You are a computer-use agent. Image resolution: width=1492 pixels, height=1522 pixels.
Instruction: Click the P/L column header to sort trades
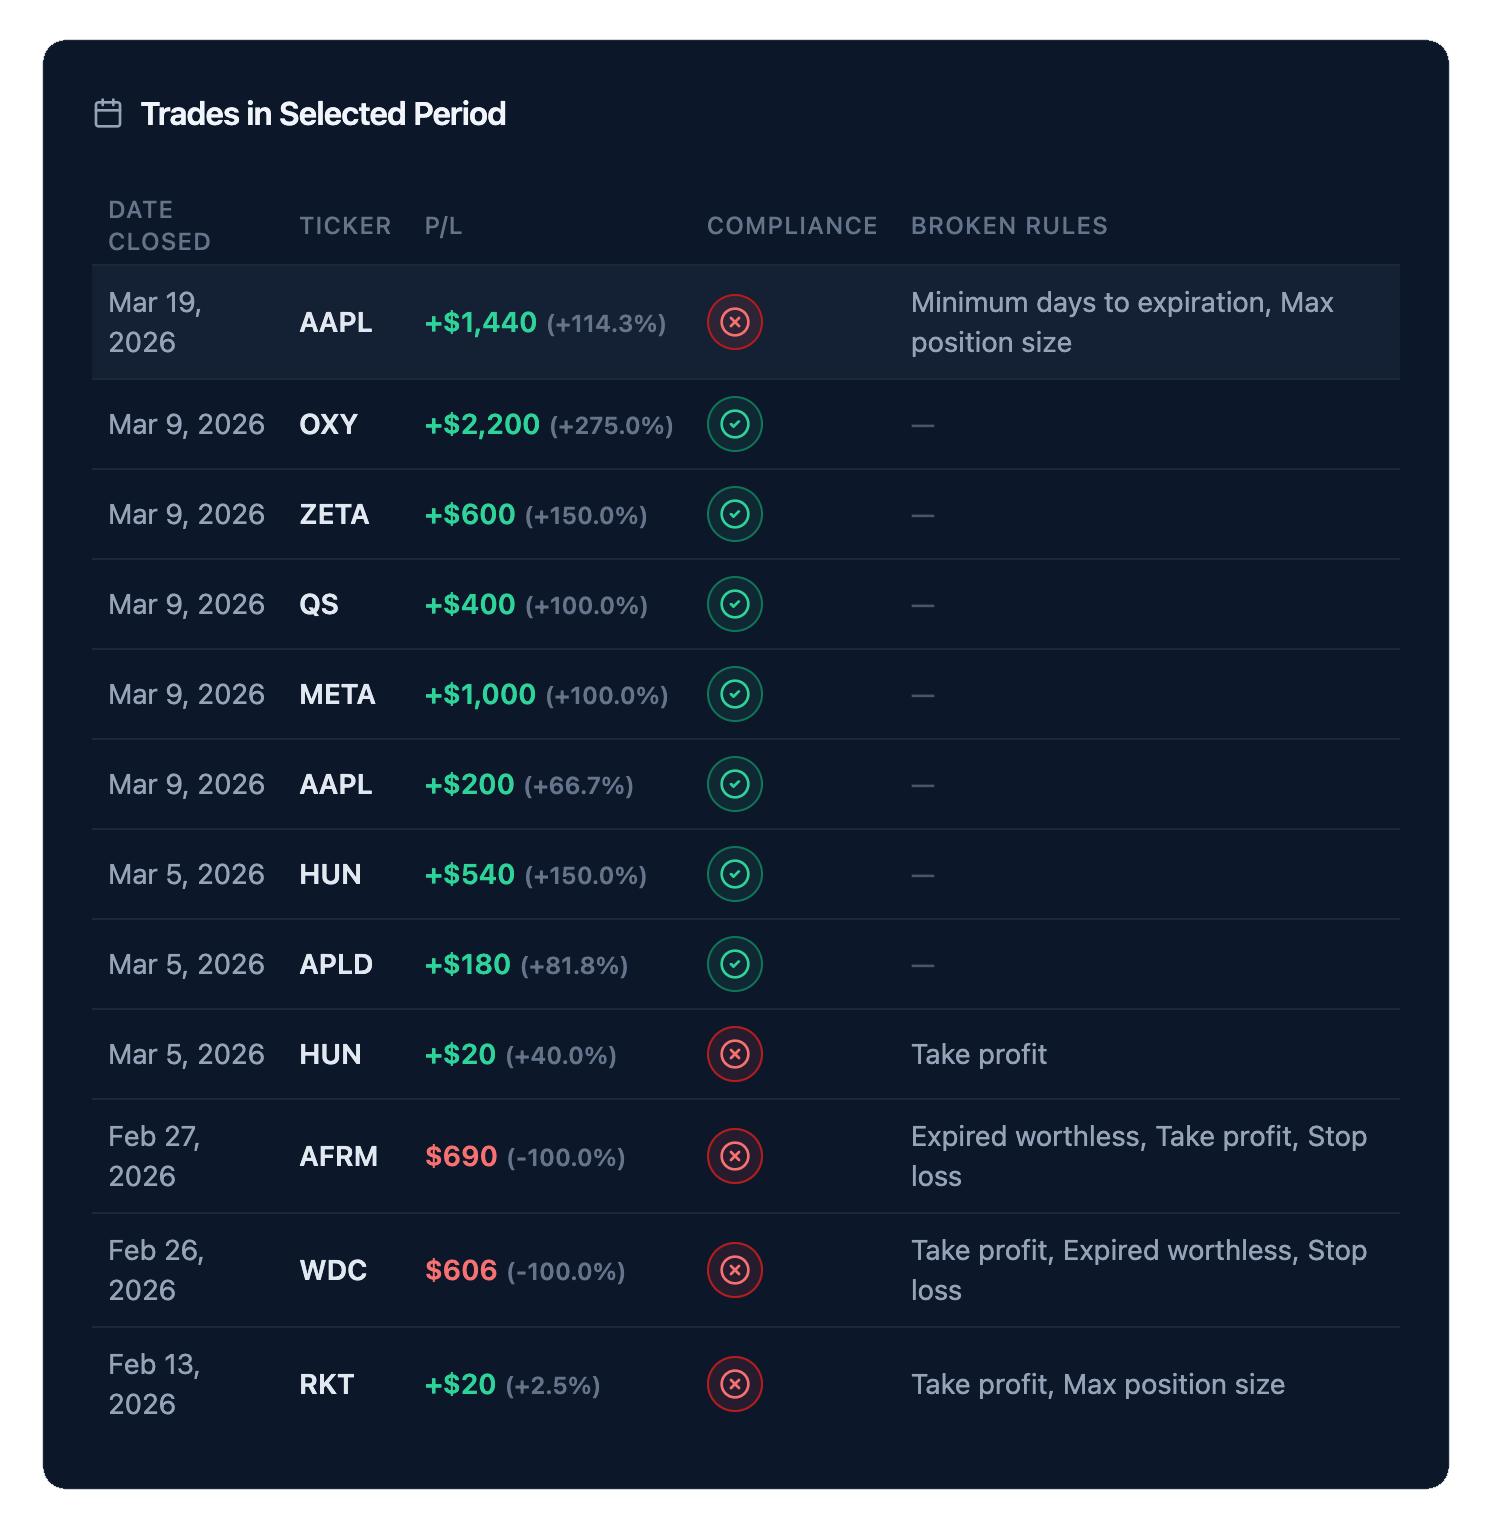point(443,225)
